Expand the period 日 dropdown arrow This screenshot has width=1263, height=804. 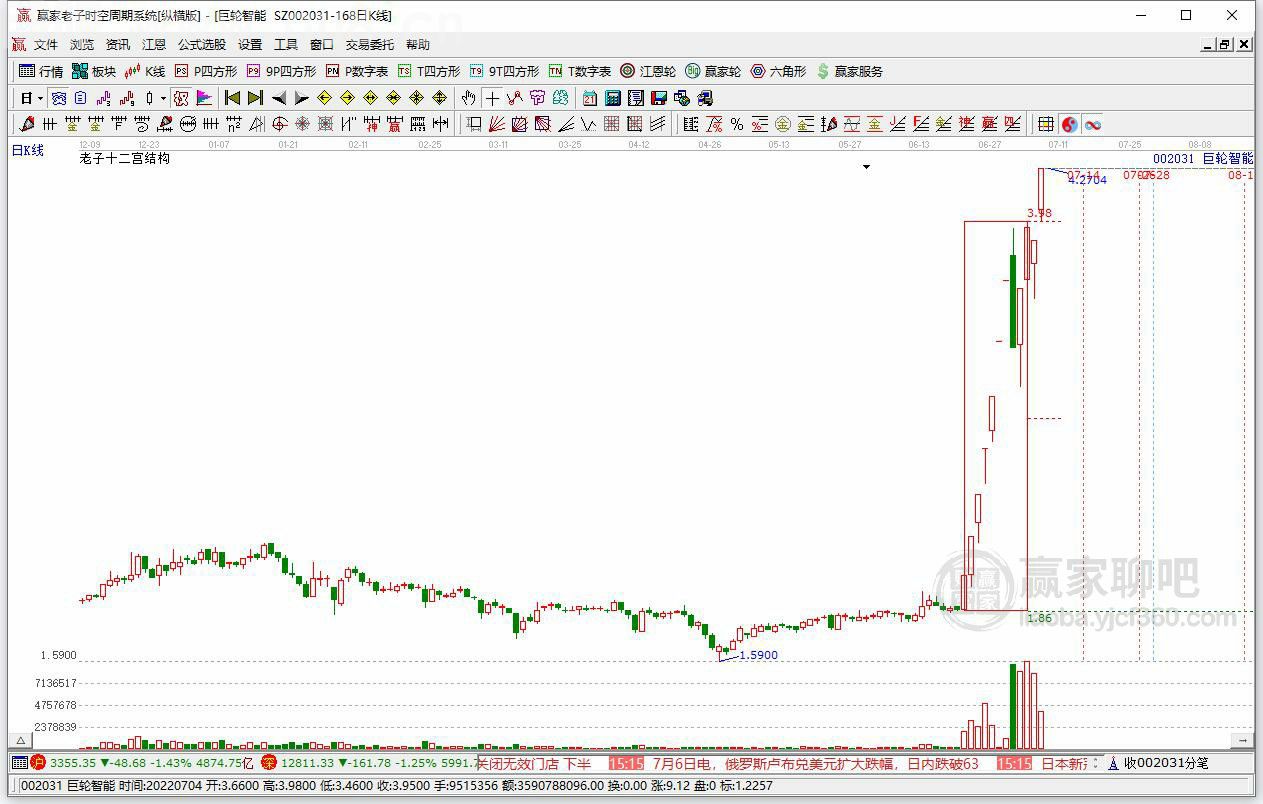(41, 98)
